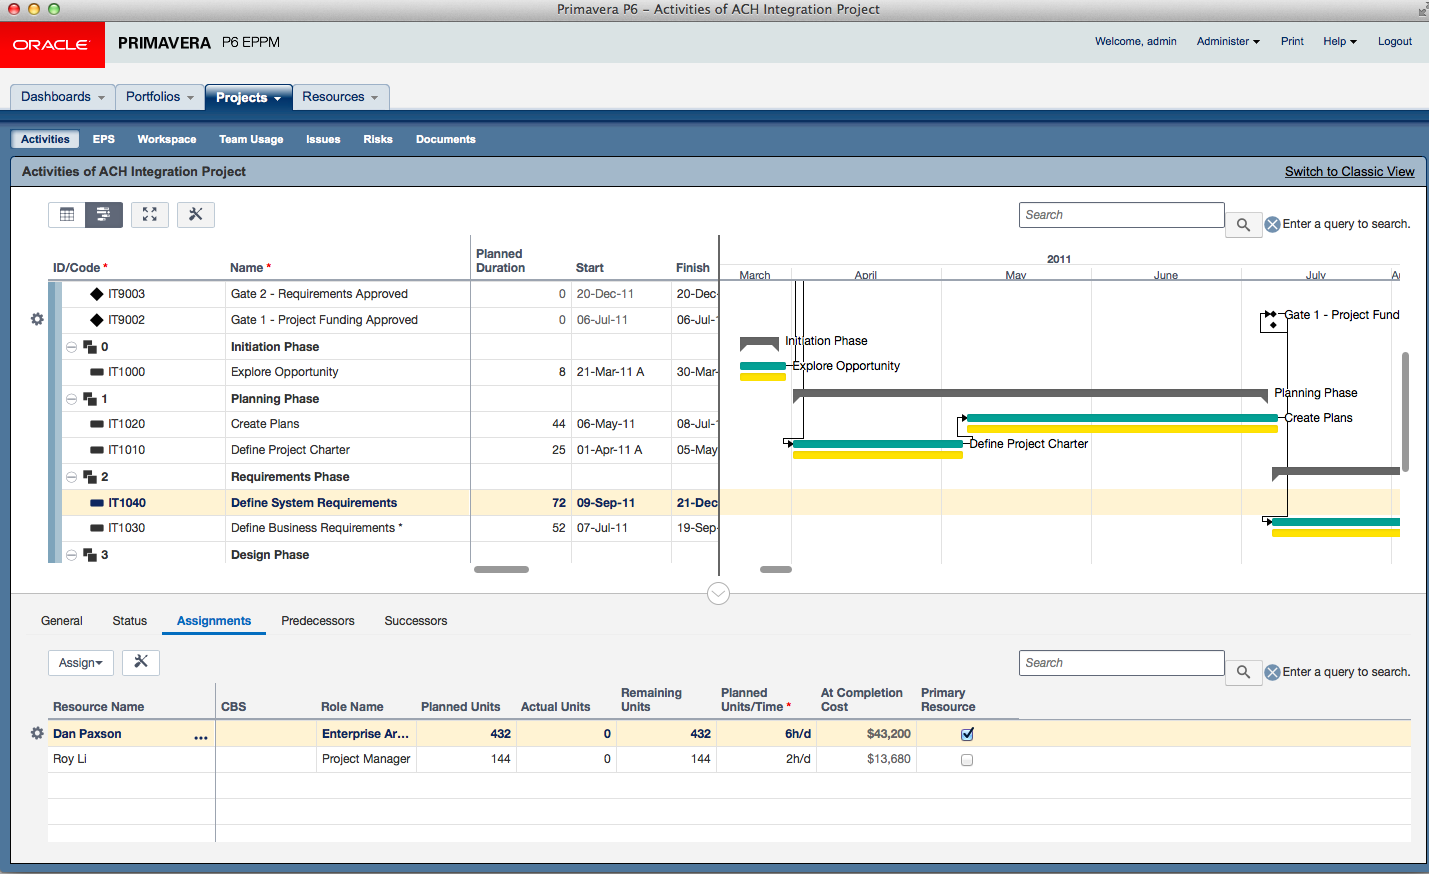
Task: Click the milestone diamond icon for IT9002
Action: coord(97,320)
